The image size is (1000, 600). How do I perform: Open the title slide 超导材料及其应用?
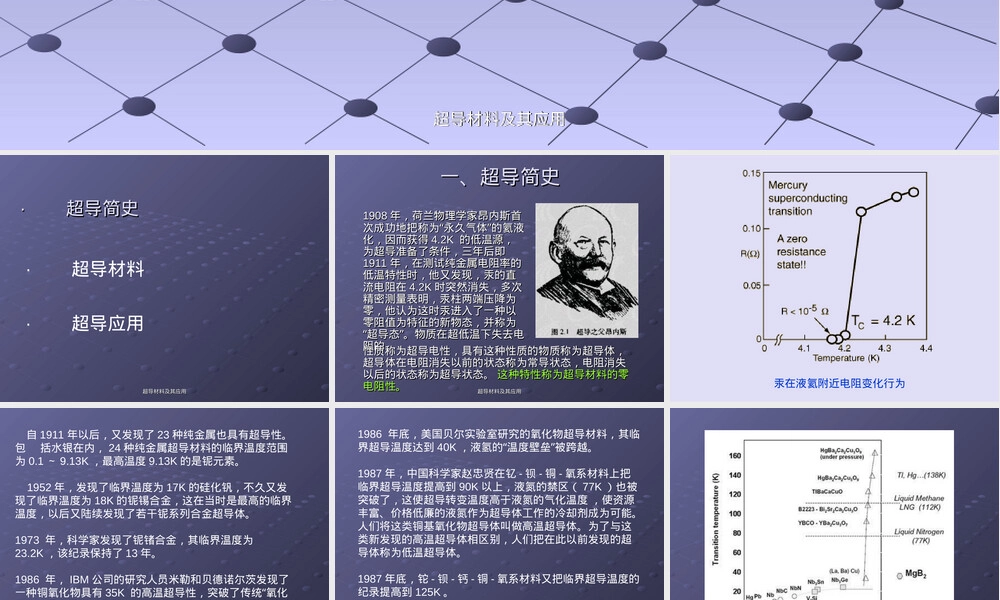point(500,75)
